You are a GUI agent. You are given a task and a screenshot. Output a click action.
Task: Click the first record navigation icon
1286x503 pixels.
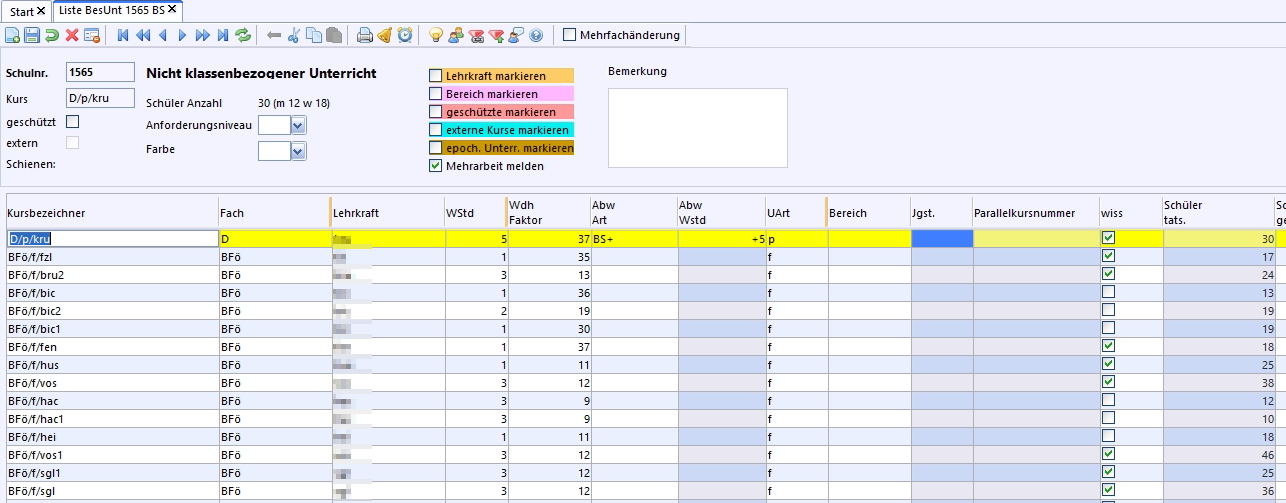123,35
